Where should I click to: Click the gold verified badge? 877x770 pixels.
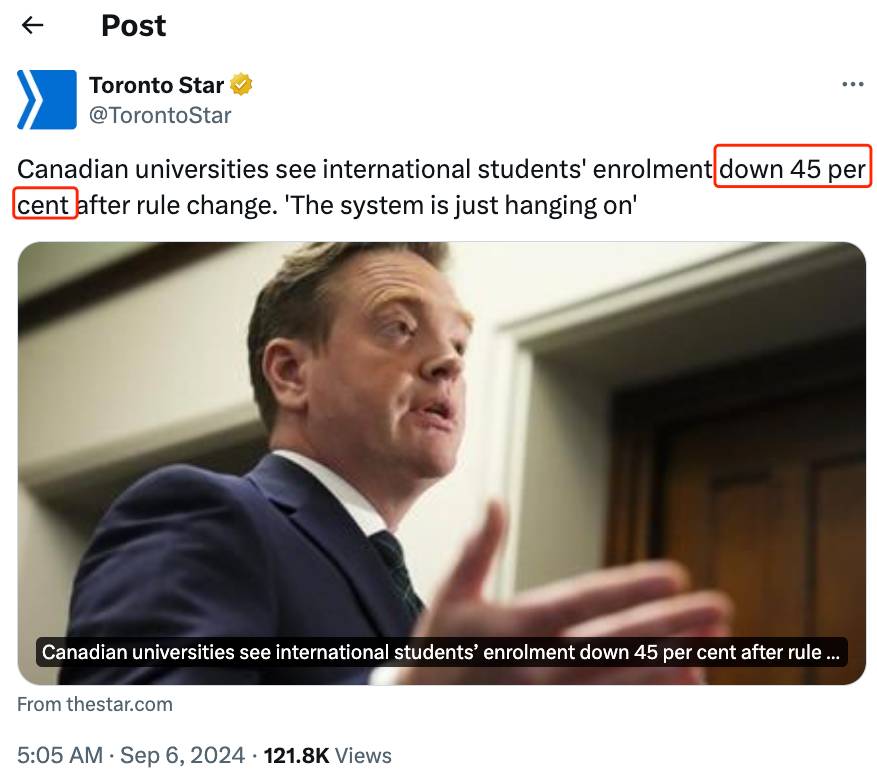click(x=241, y=85)
